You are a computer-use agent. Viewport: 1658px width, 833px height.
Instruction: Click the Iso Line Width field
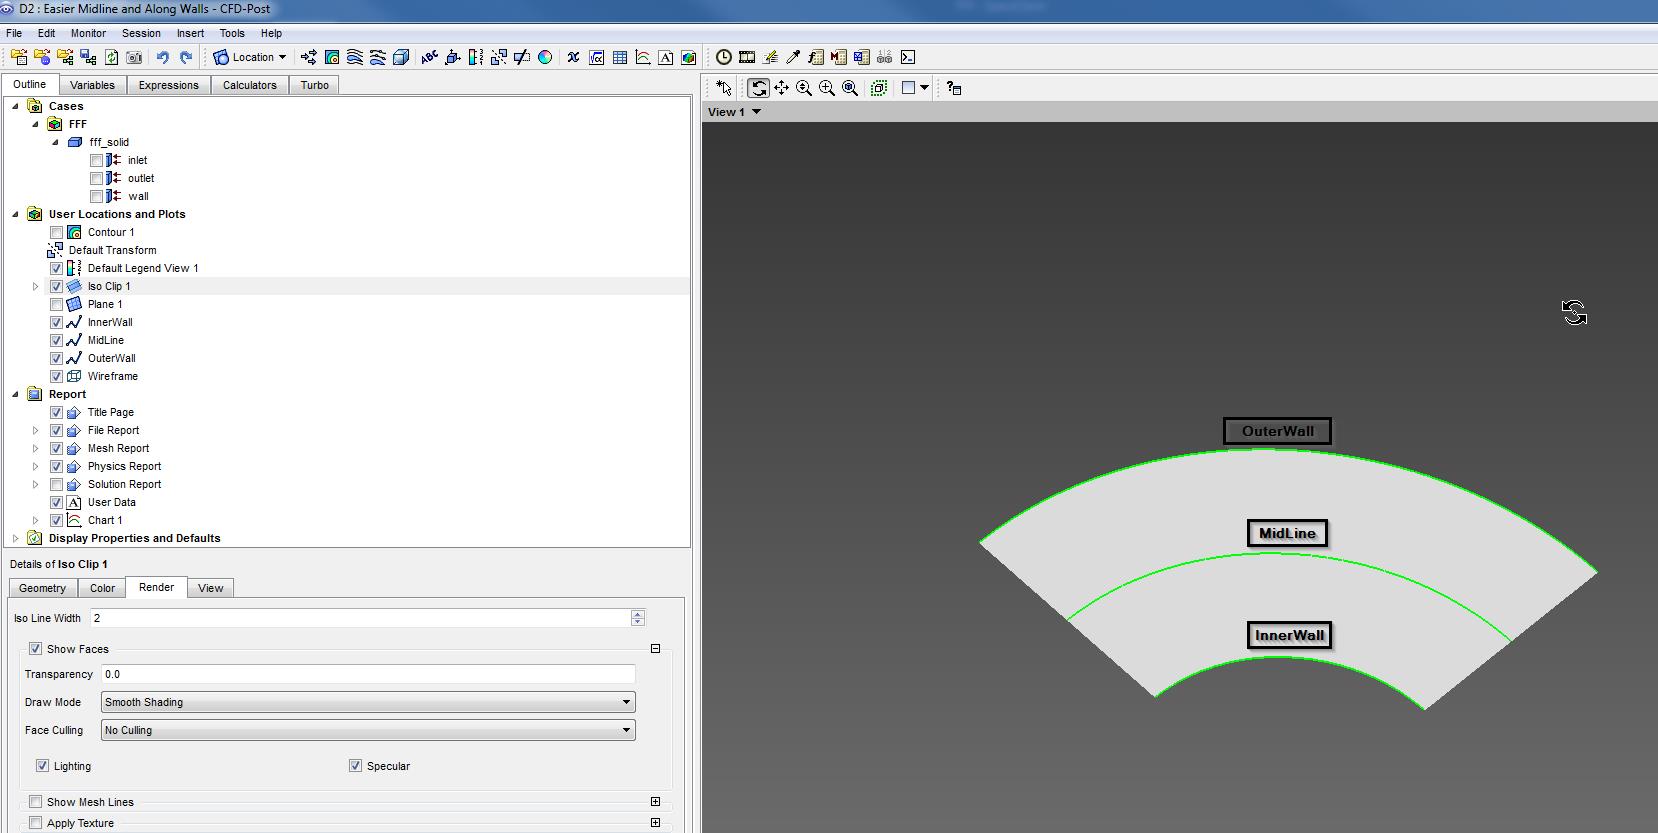362,618
